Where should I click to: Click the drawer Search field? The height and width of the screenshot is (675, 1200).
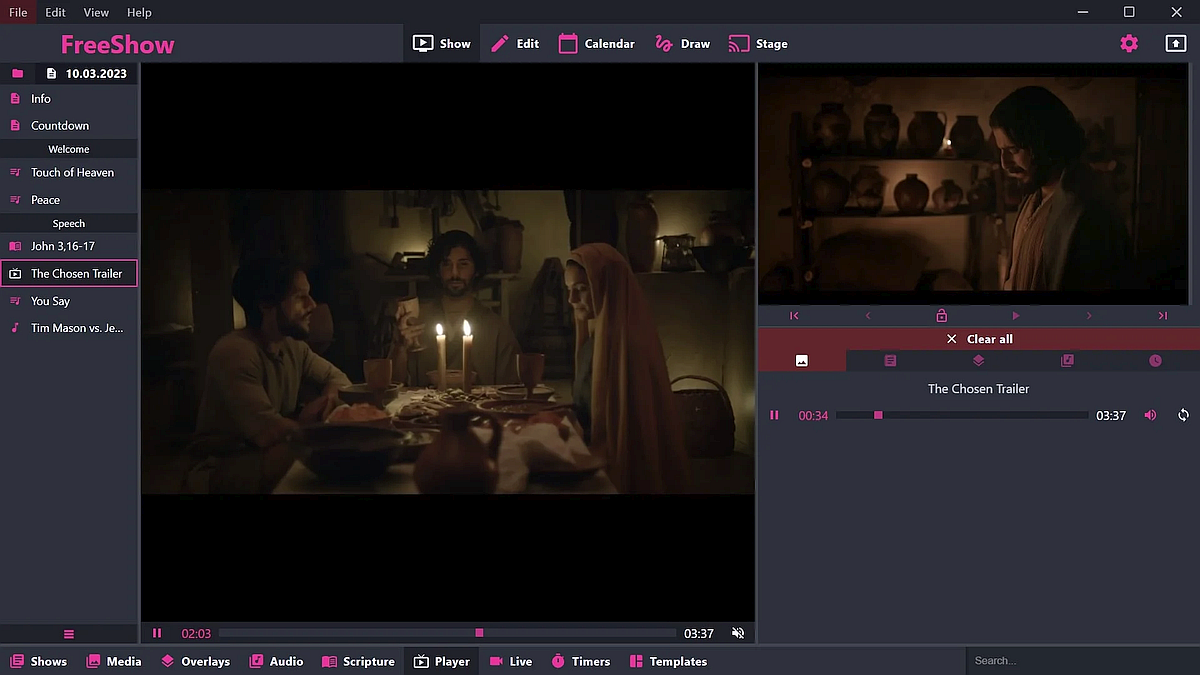pos(1082,661)
